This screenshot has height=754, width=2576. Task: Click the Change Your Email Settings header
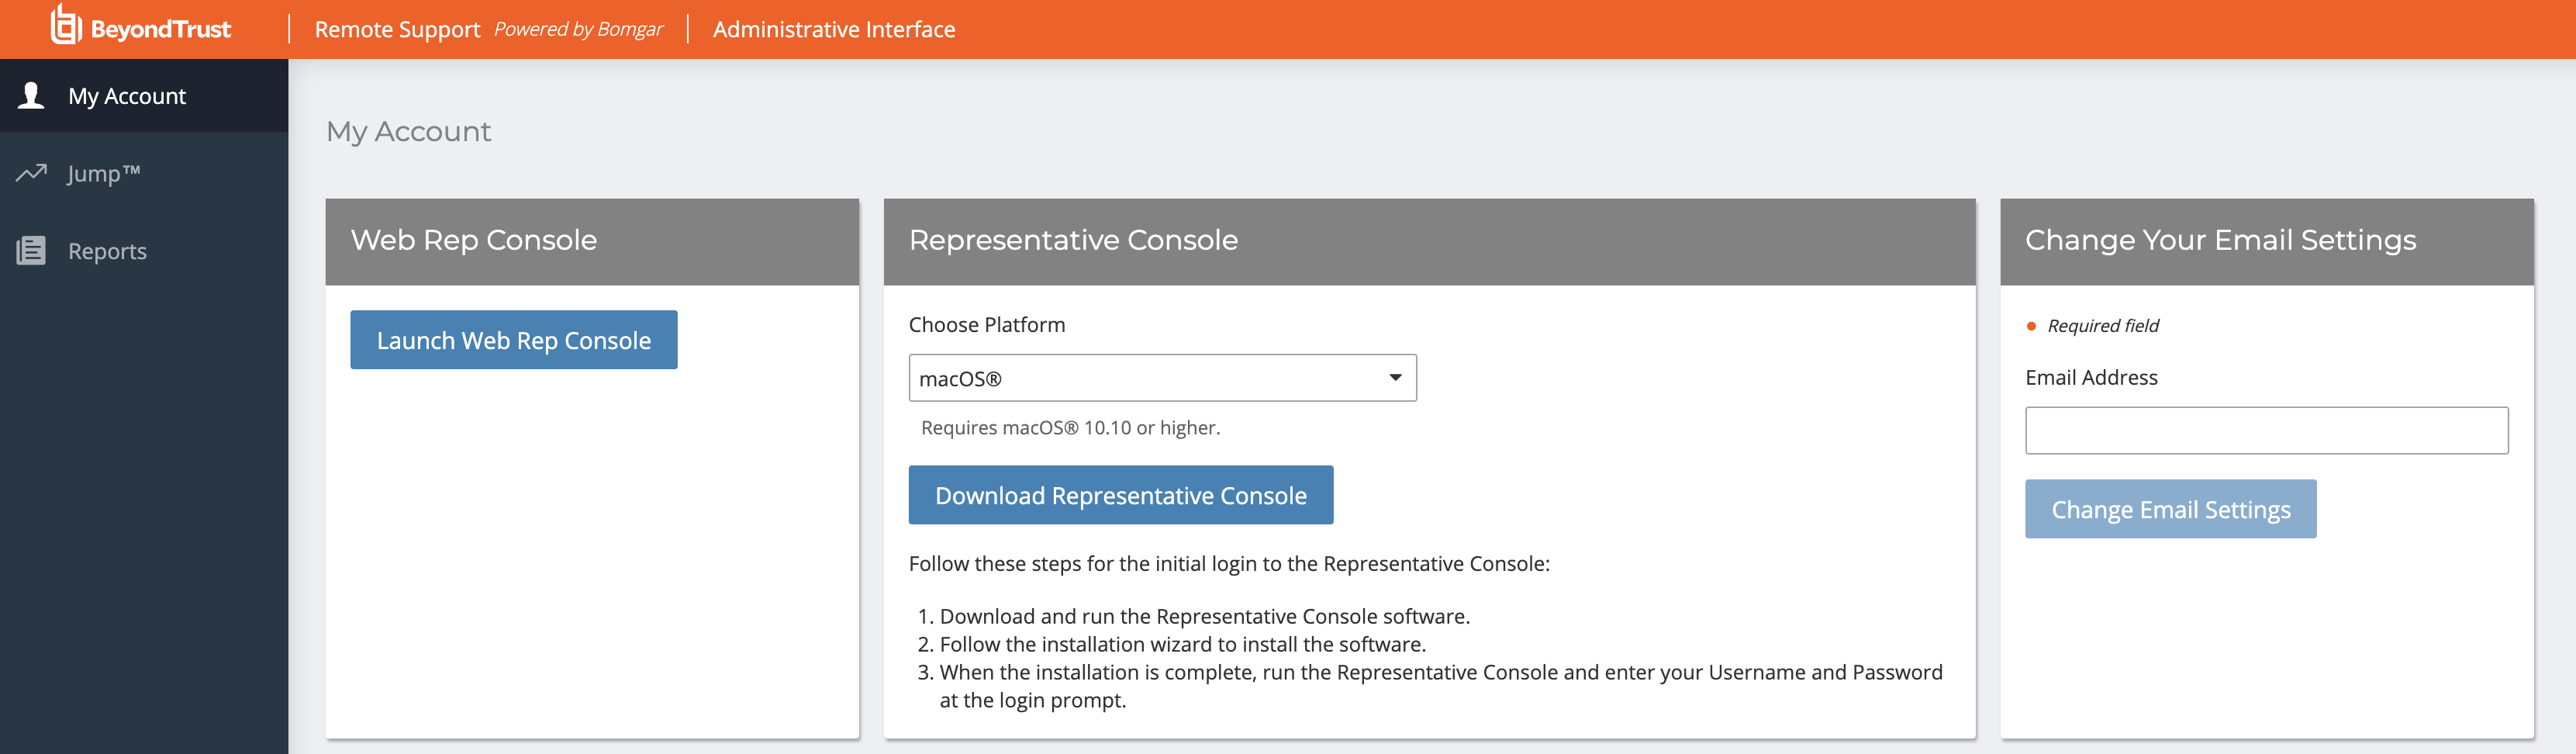[x=2220, y=240]
